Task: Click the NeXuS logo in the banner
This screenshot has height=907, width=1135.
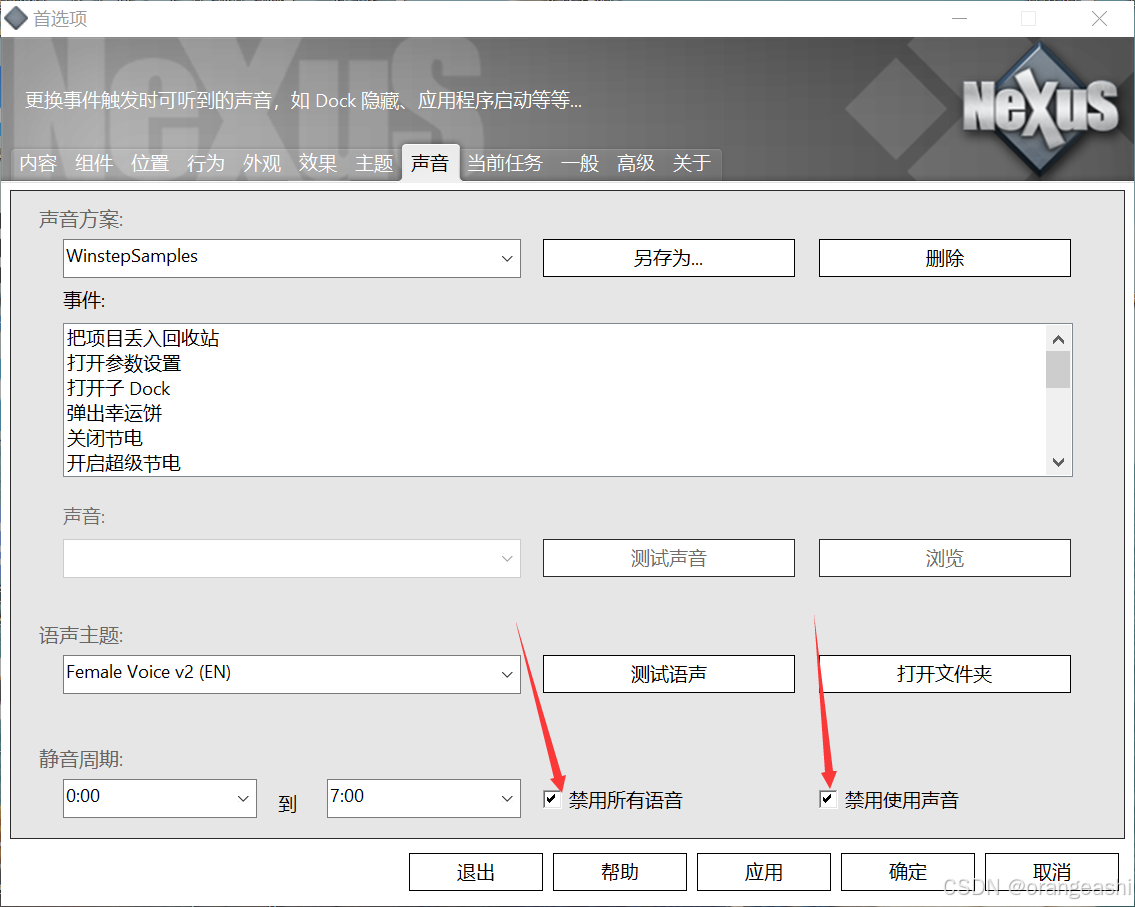Action: 1040,107
